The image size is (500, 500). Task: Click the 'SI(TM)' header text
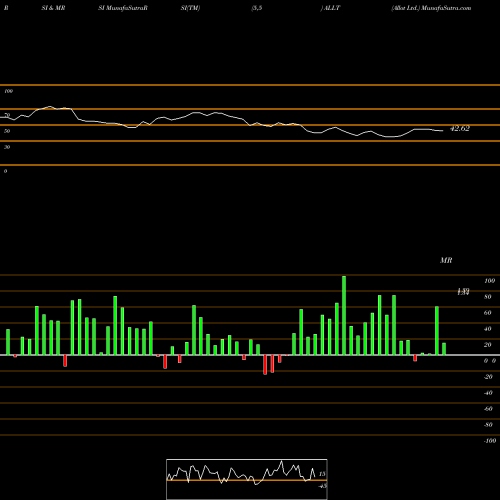190,8
